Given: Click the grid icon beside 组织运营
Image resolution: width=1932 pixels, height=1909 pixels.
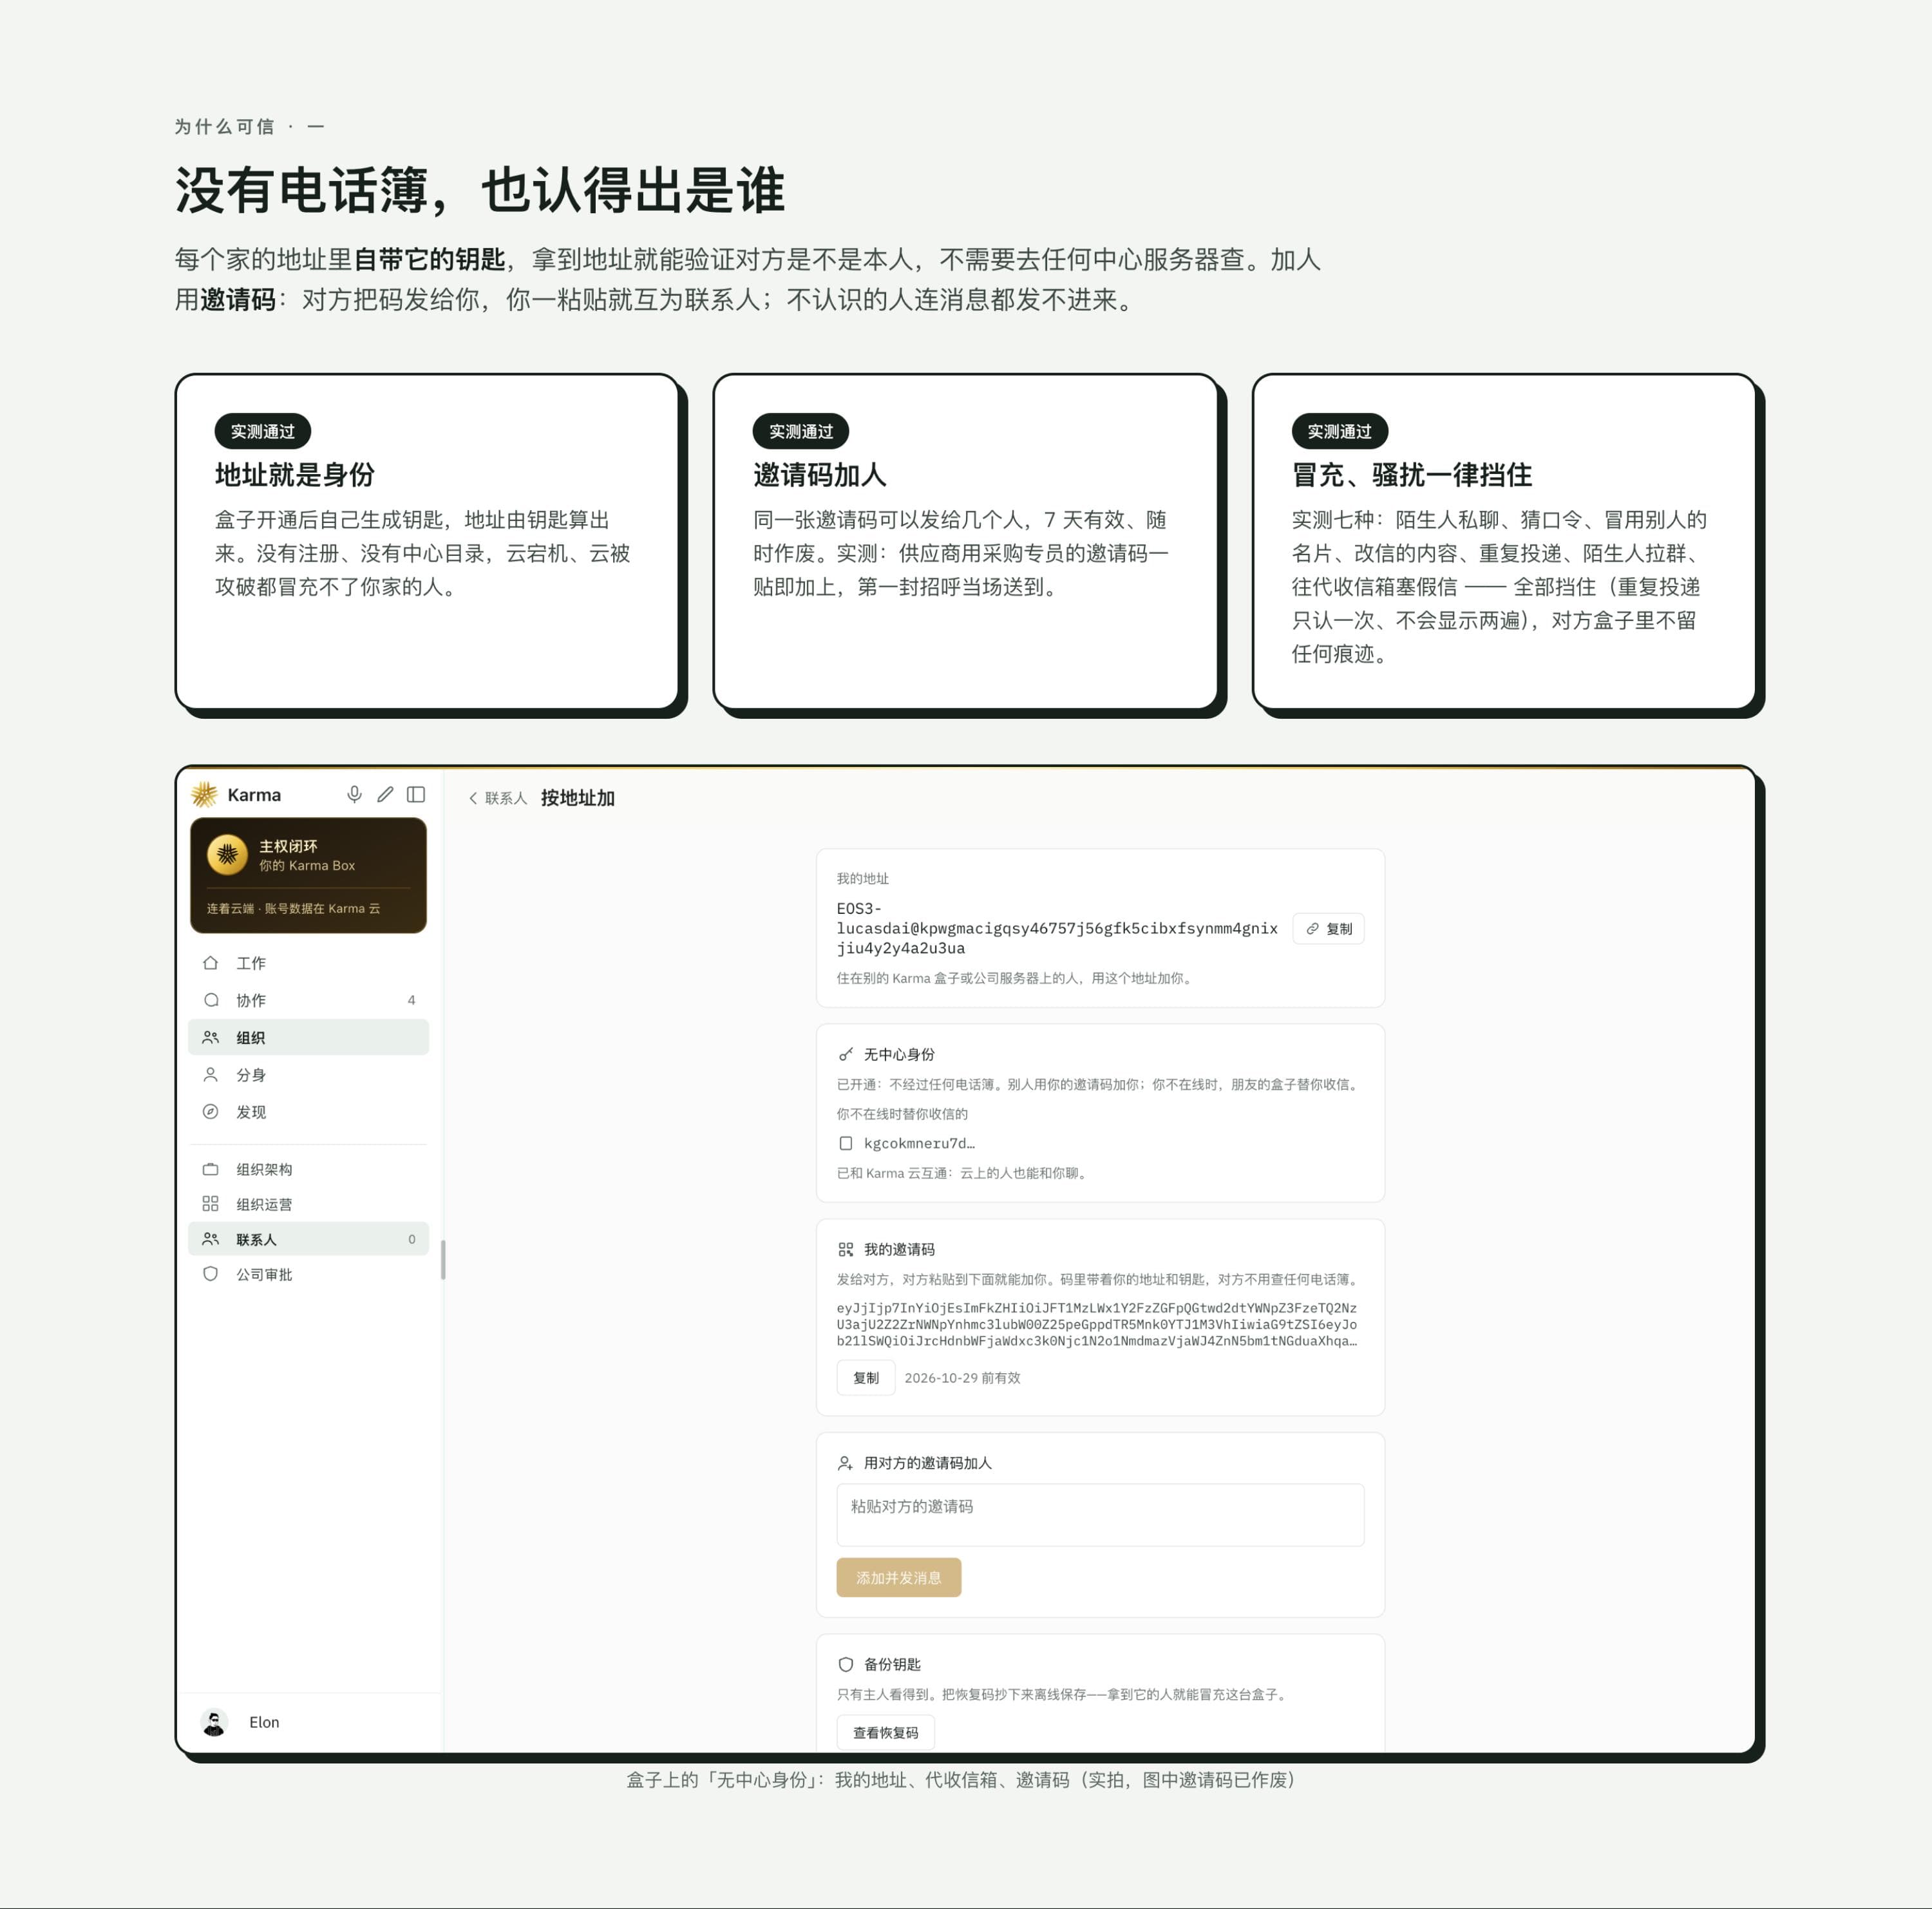Looking at the screenshot, I should [x=210, y=1203].
